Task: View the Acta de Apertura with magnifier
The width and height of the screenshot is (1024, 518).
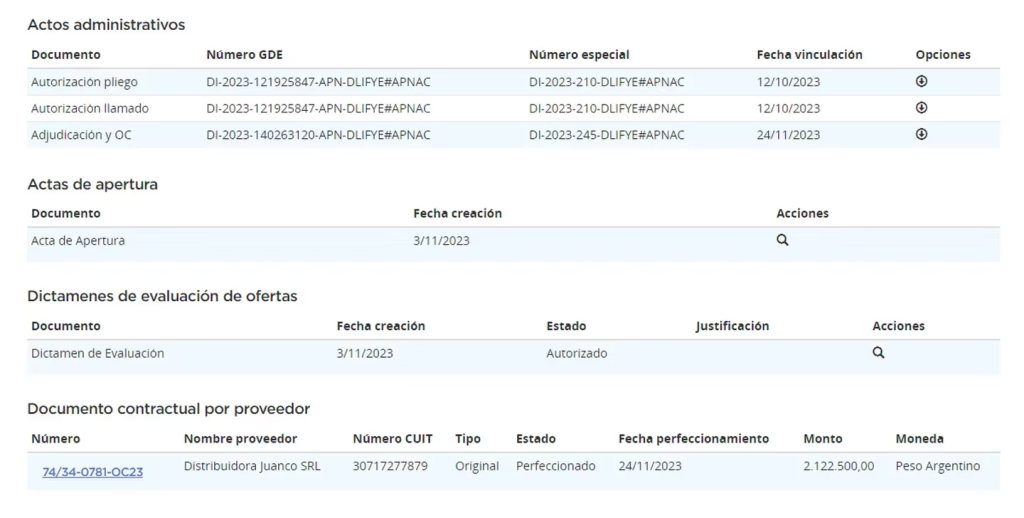Action: click(x=782, y=240)
